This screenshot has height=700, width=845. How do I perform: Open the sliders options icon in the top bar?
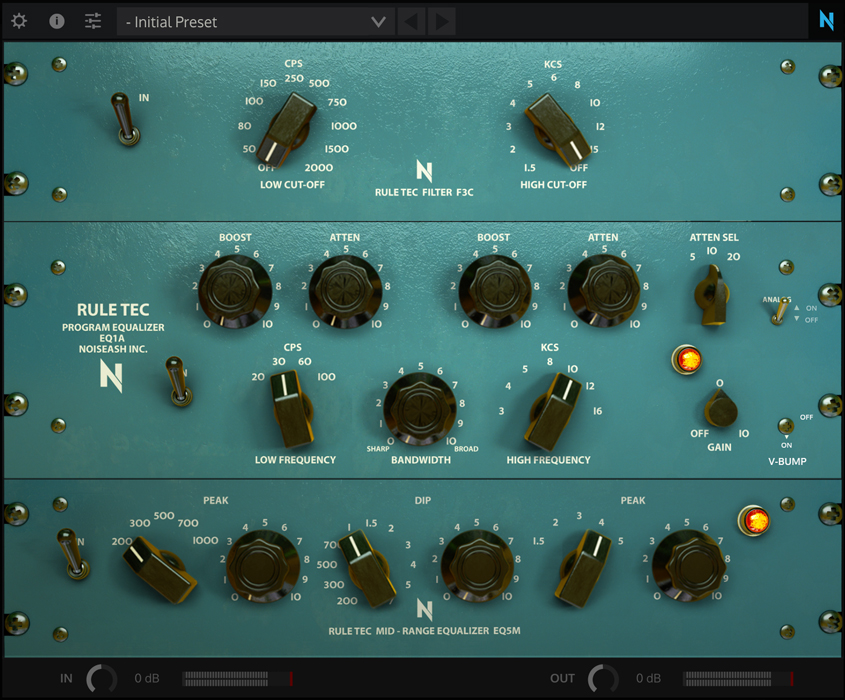[93, 22]
